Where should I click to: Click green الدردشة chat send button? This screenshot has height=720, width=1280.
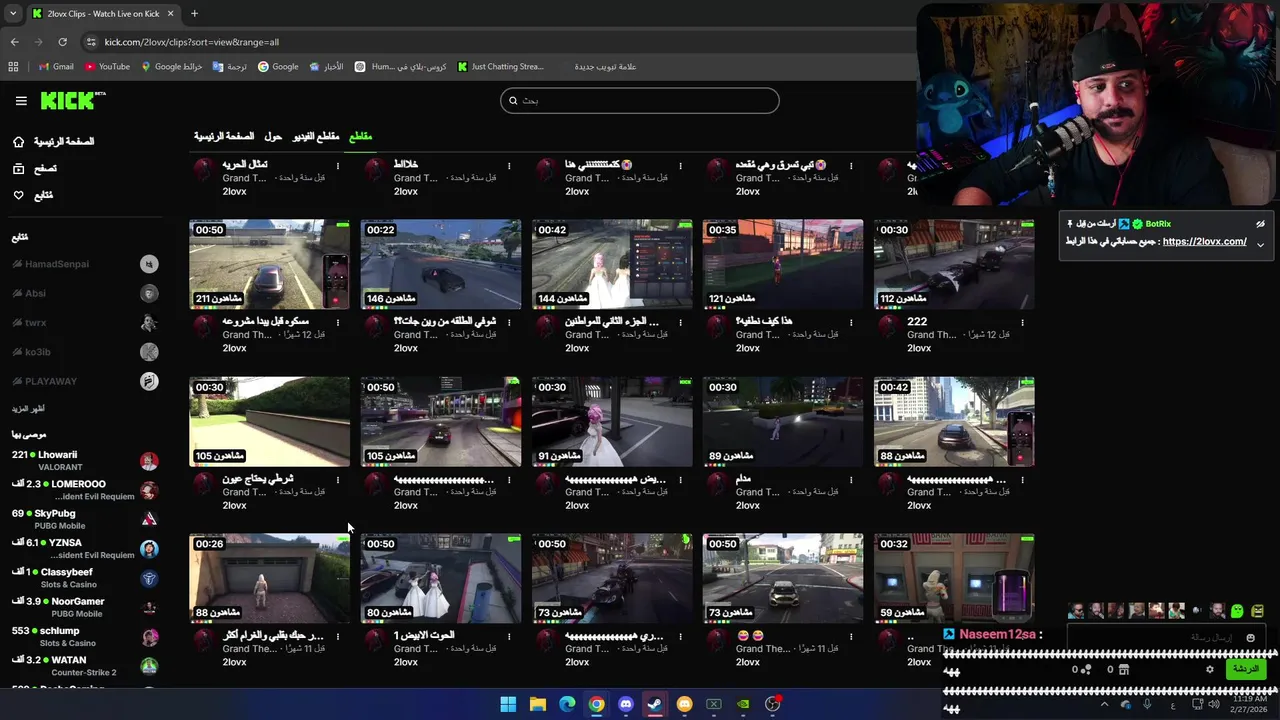(x=1246, y=669)
